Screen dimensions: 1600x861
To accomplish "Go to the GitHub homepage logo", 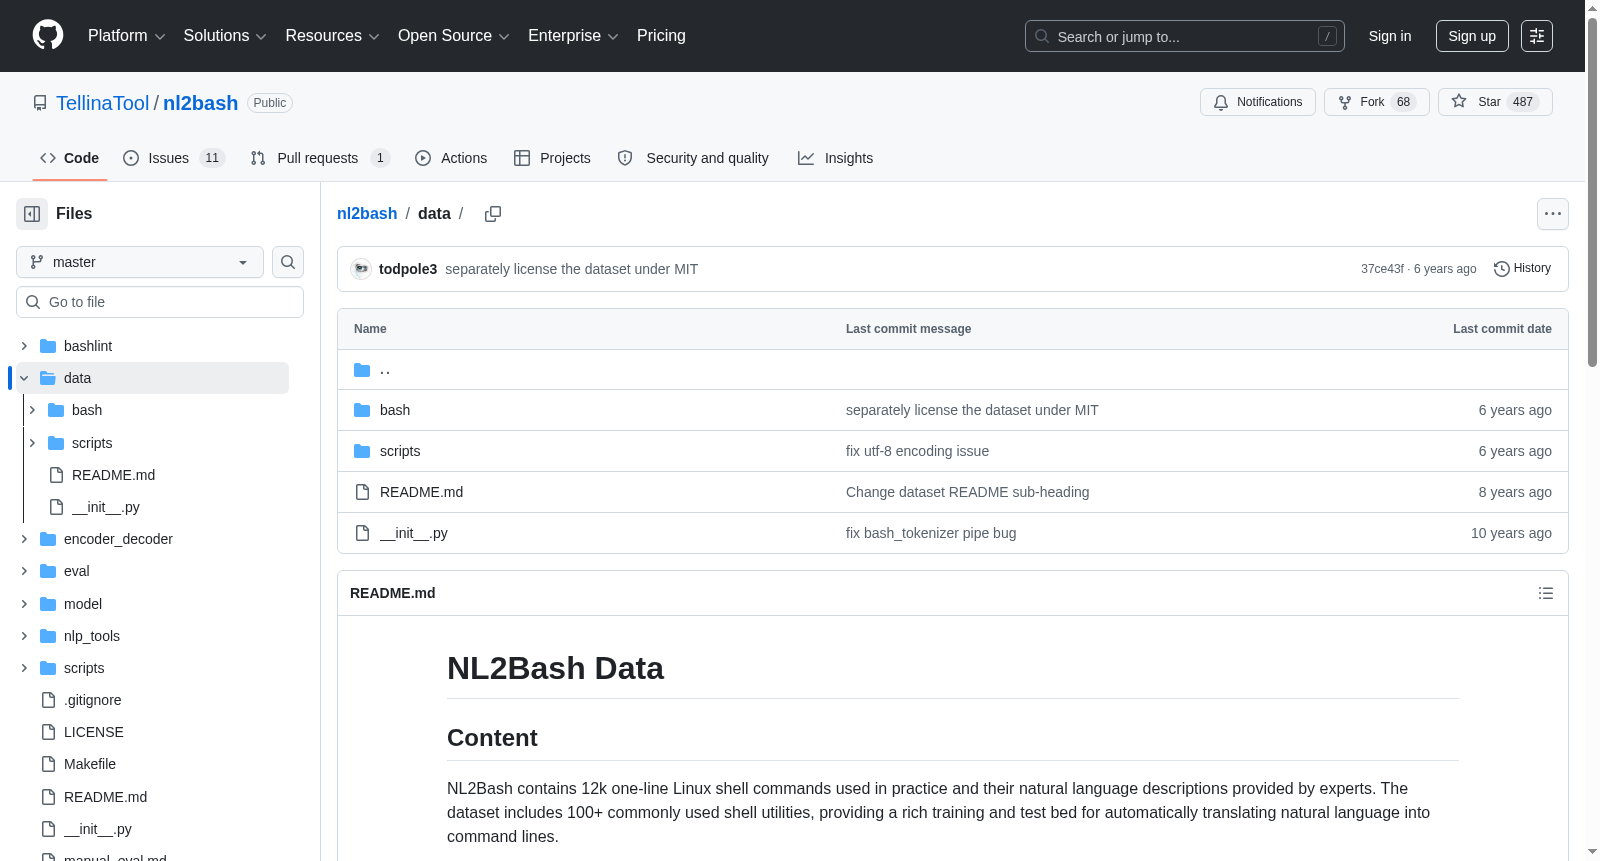I will pyautogui.click(x=48, y=35).
